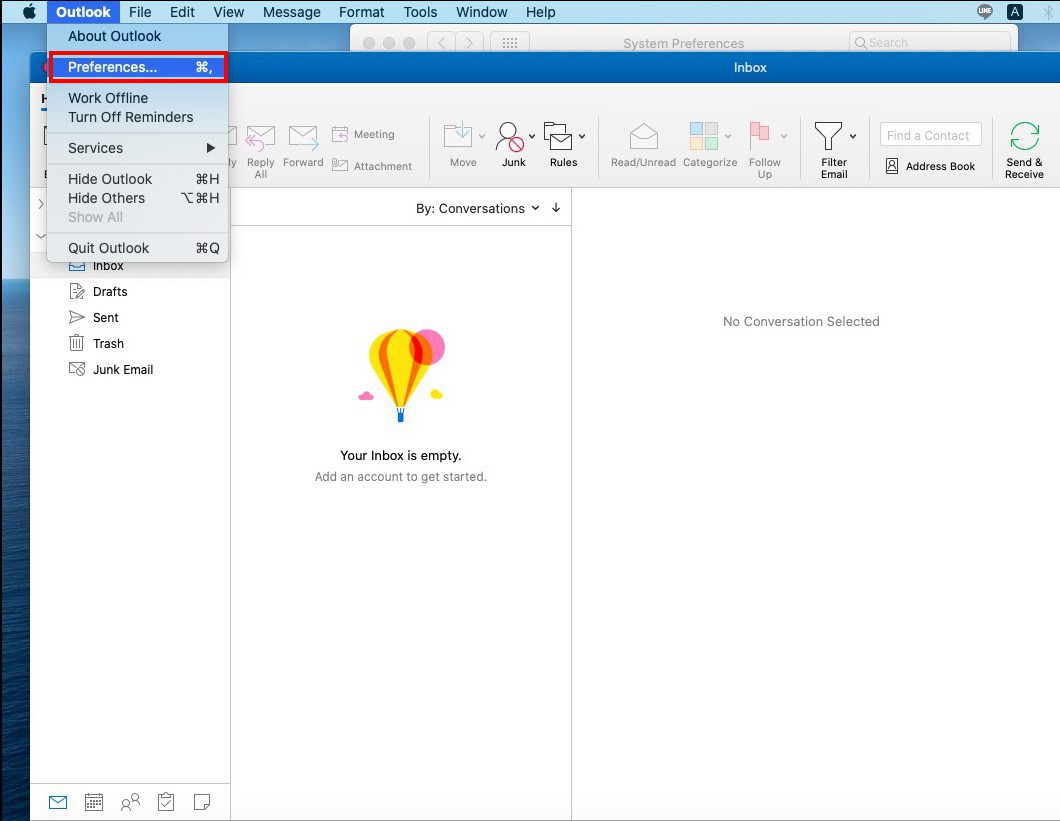This screenshot has width=1060, height=821.
Task: Open the Services submenu
Action: tap(95, 147)
